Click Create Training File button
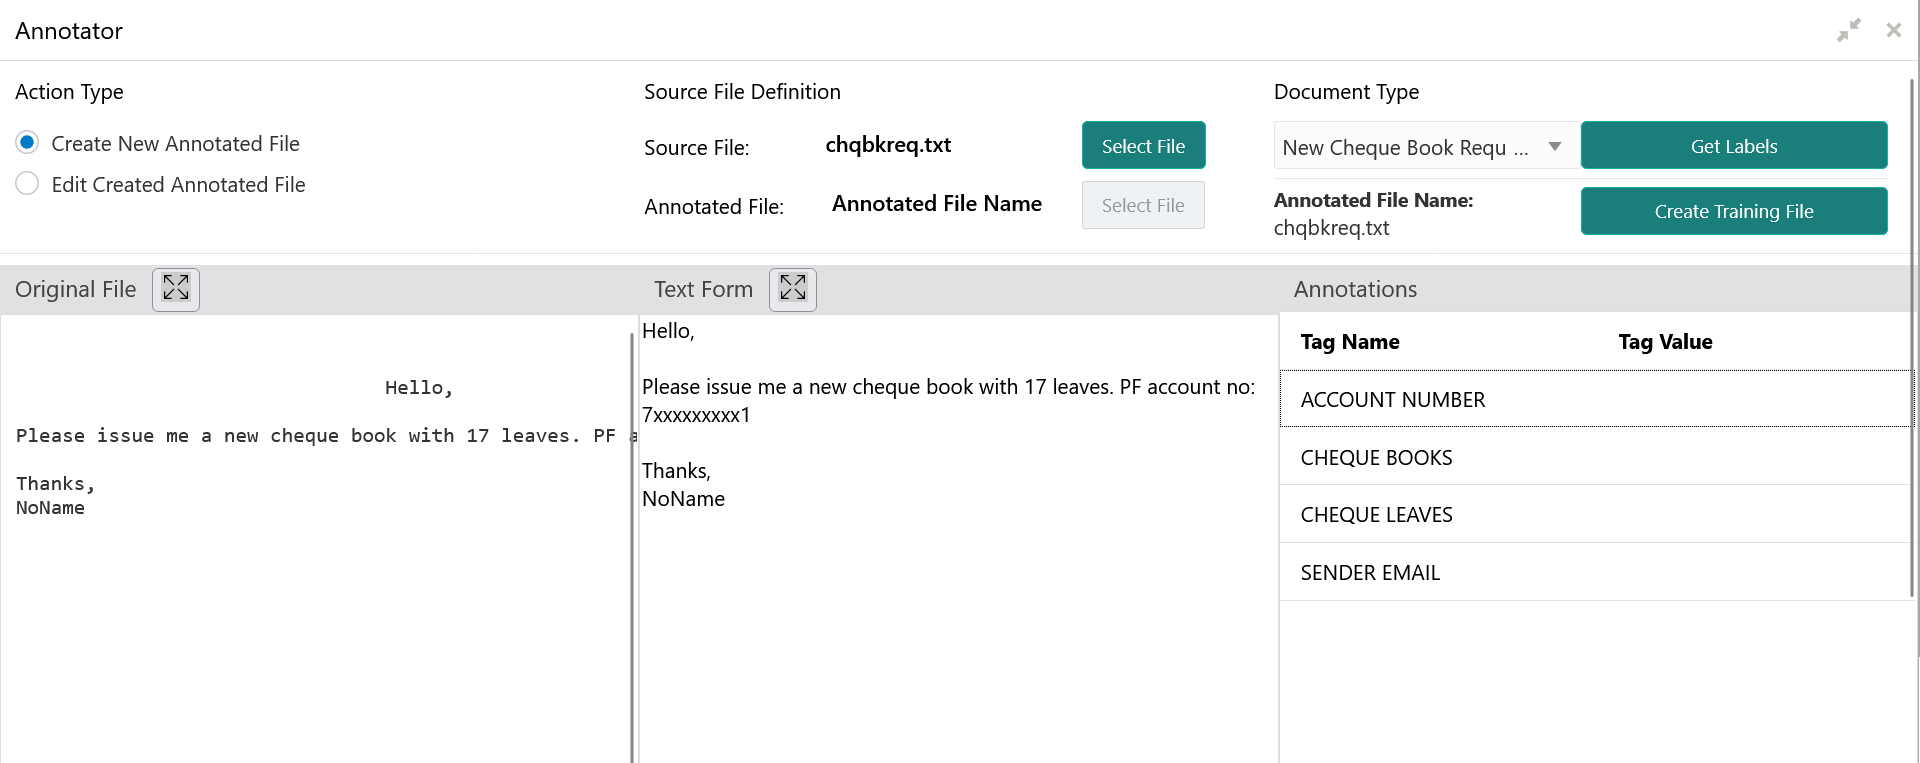Image resolution: width=1920 pixels, height=763 pixels. (x=1734, y=211)
